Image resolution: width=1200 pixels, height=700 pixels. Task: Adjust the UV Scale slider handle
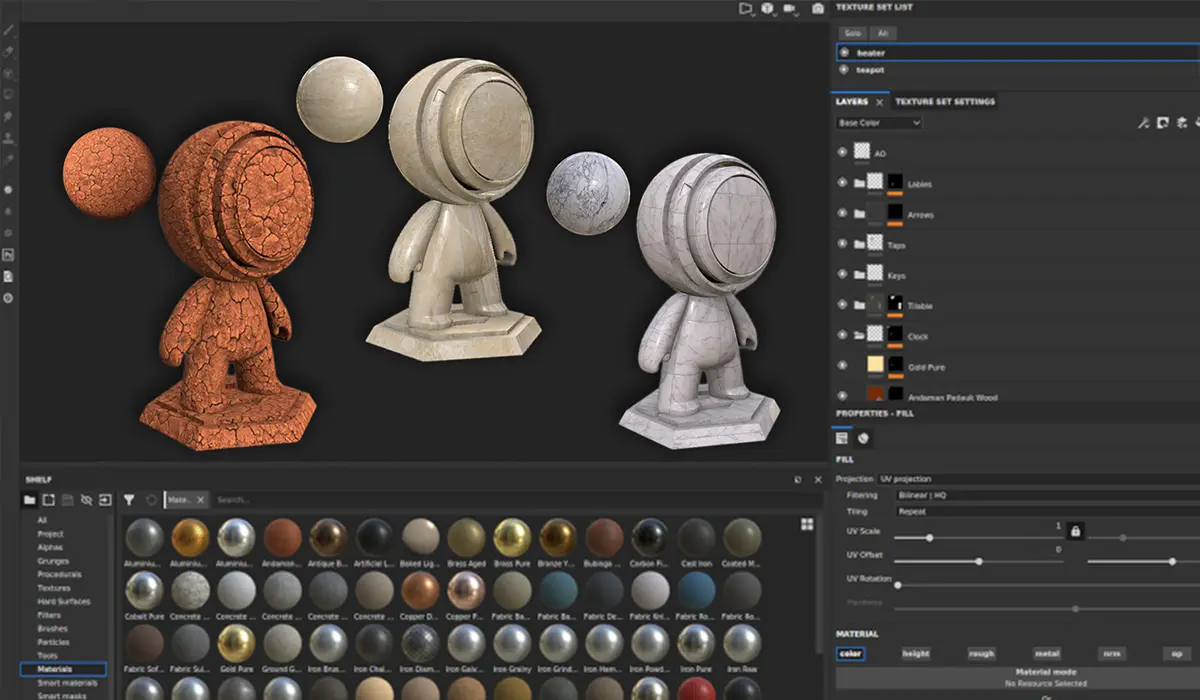929,538
